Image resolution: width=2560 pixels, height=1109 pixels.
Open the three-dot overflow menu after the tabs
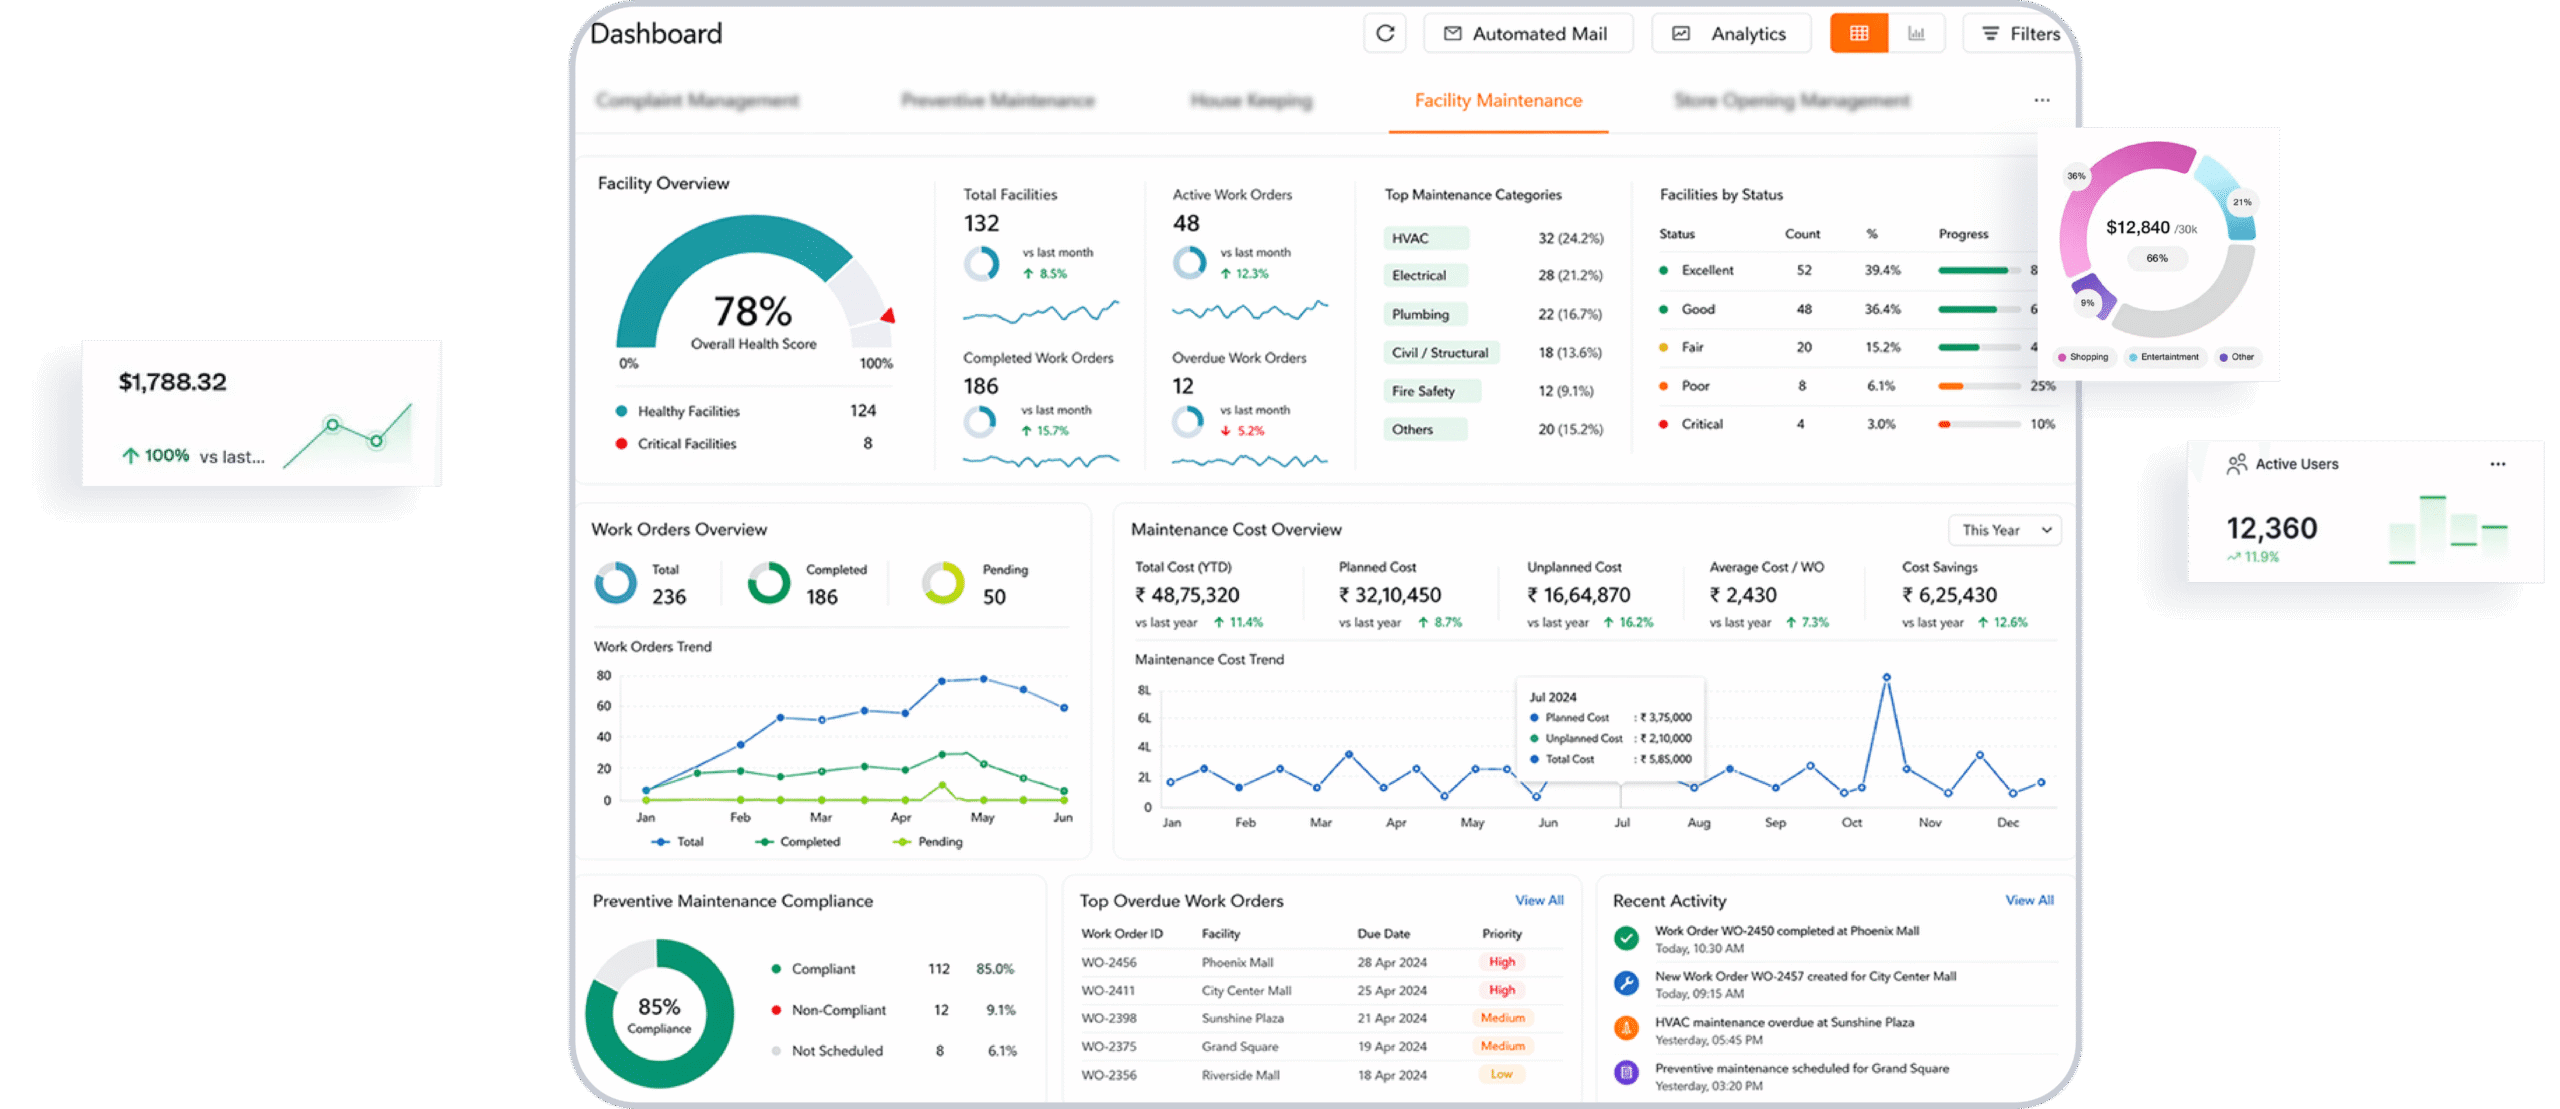click(x=2041, y=100)
